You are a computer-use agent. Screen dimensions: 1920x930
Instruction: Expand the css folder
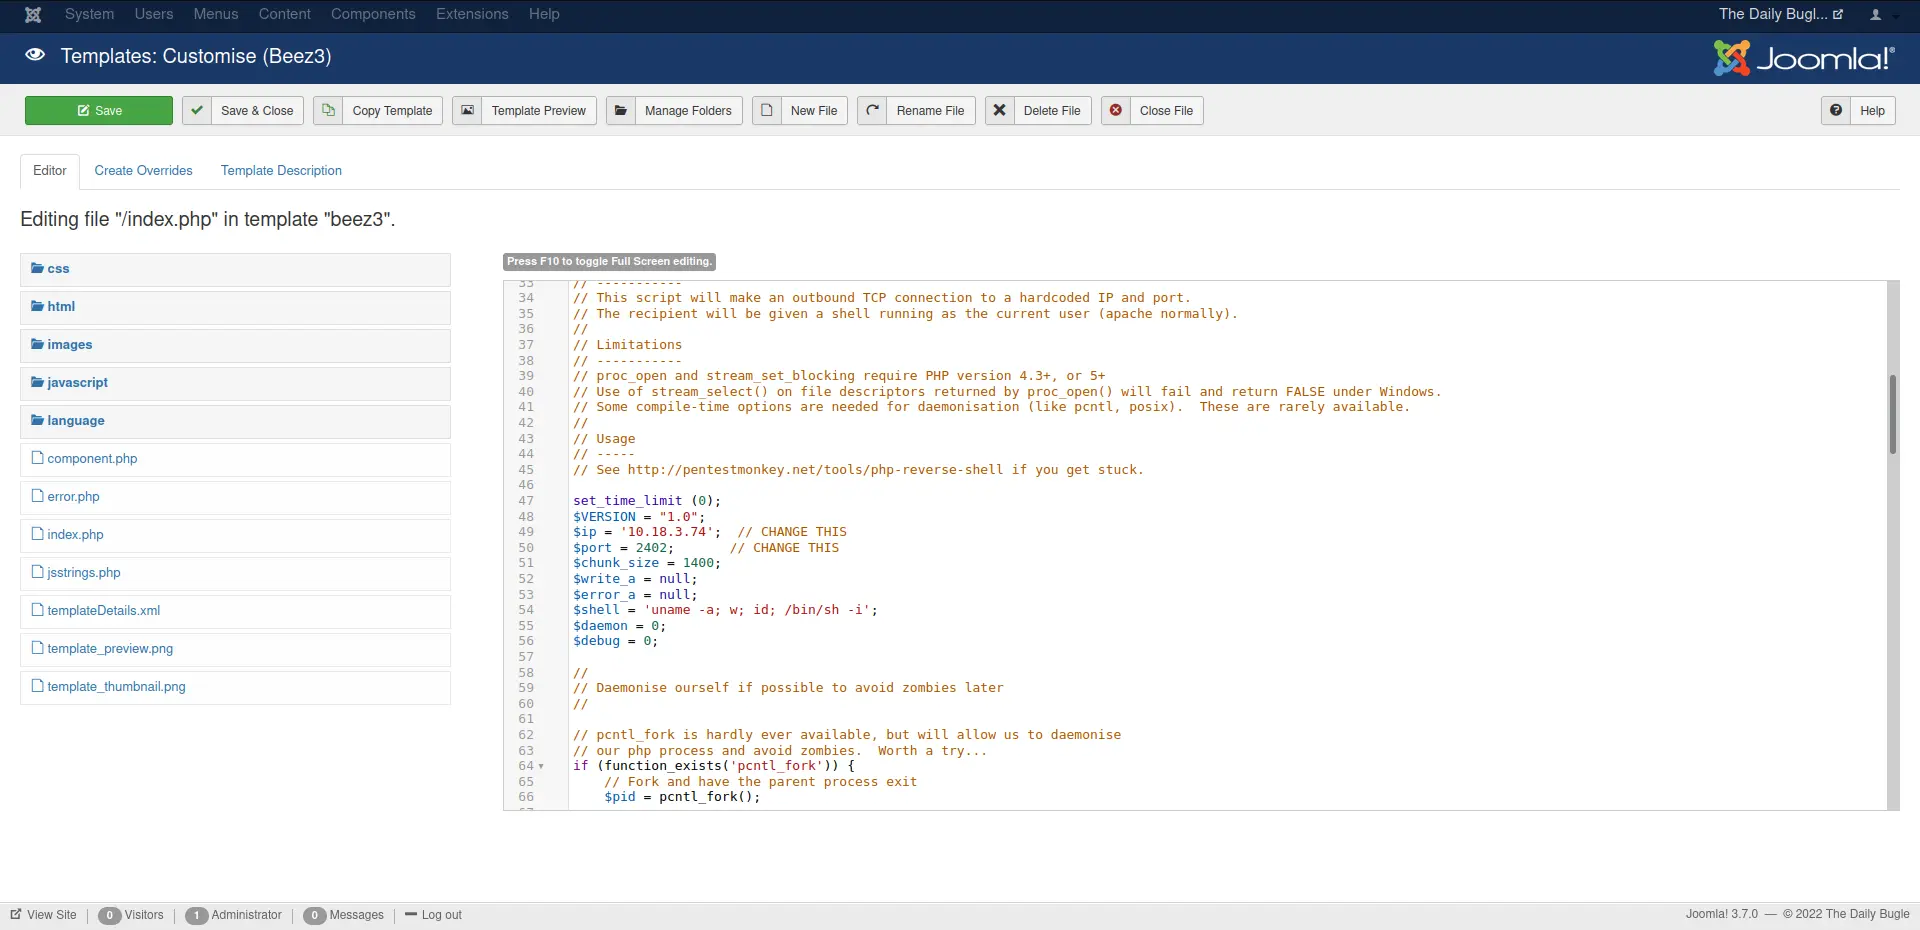tap(235, 269)
